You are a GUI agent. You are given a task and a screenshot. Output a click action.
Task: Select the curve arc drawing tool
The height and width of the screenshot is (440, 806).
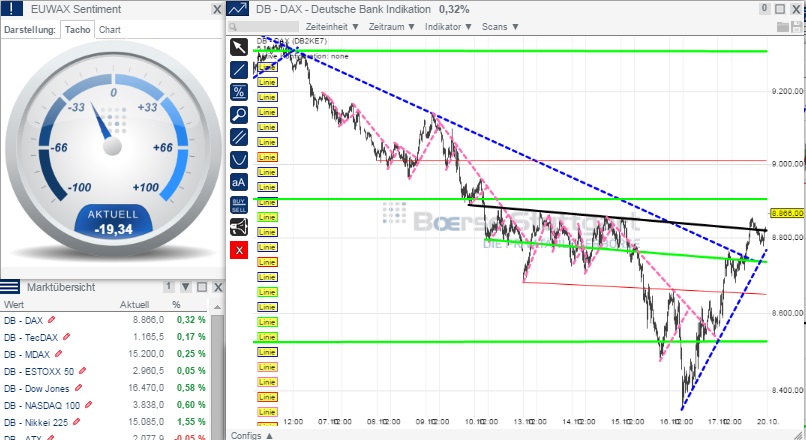(x=239, y=160)
